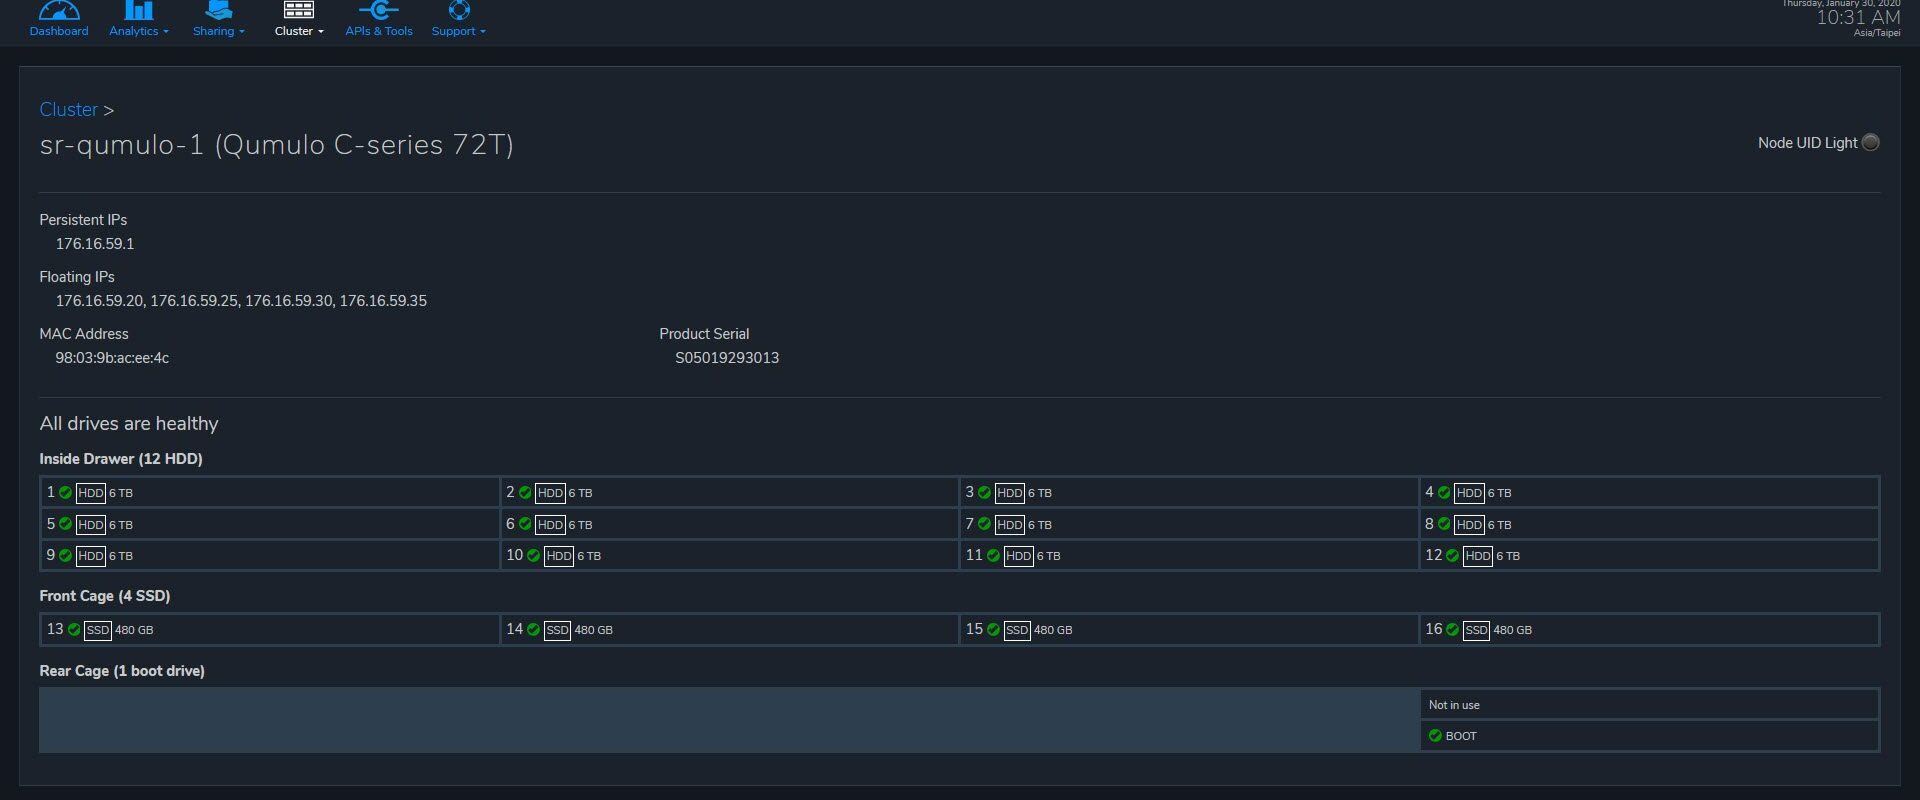Click the SSD badge of drive 16

1476,630
